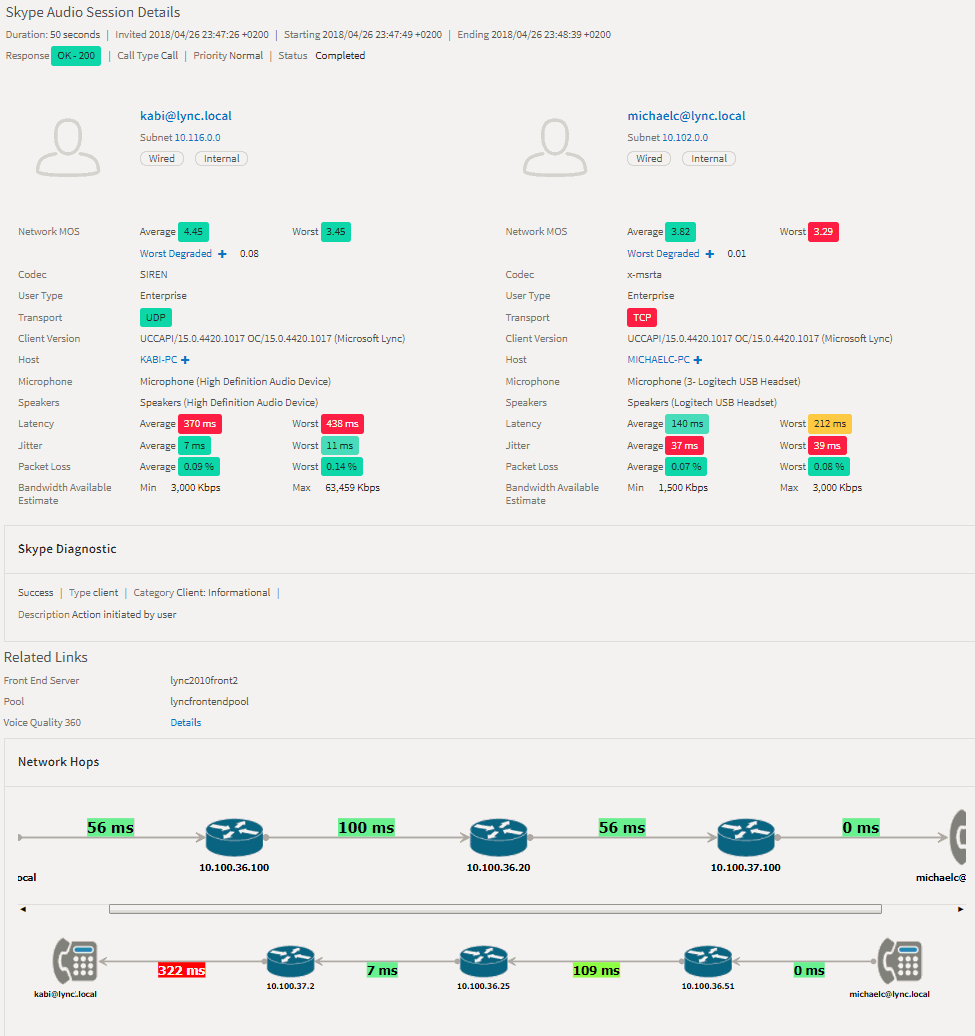The height and width of the screenshot is (1036, 975).
Task: Click the Network Hops horizontal scrollbar thumb
Action: pos(495,909)
